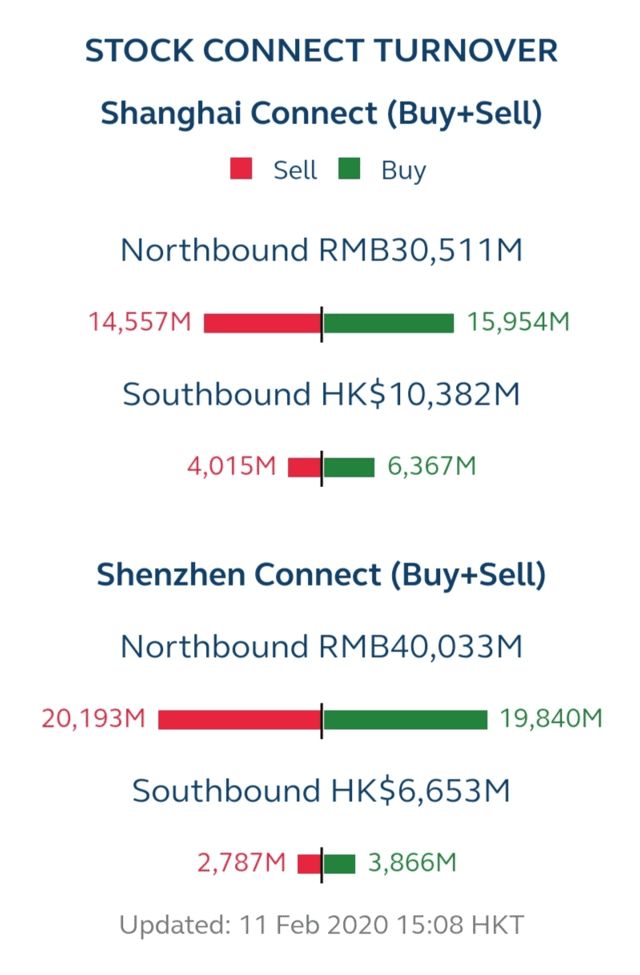
Task: Select the 14,557M sell value
Action: click(x=139, y=322)
